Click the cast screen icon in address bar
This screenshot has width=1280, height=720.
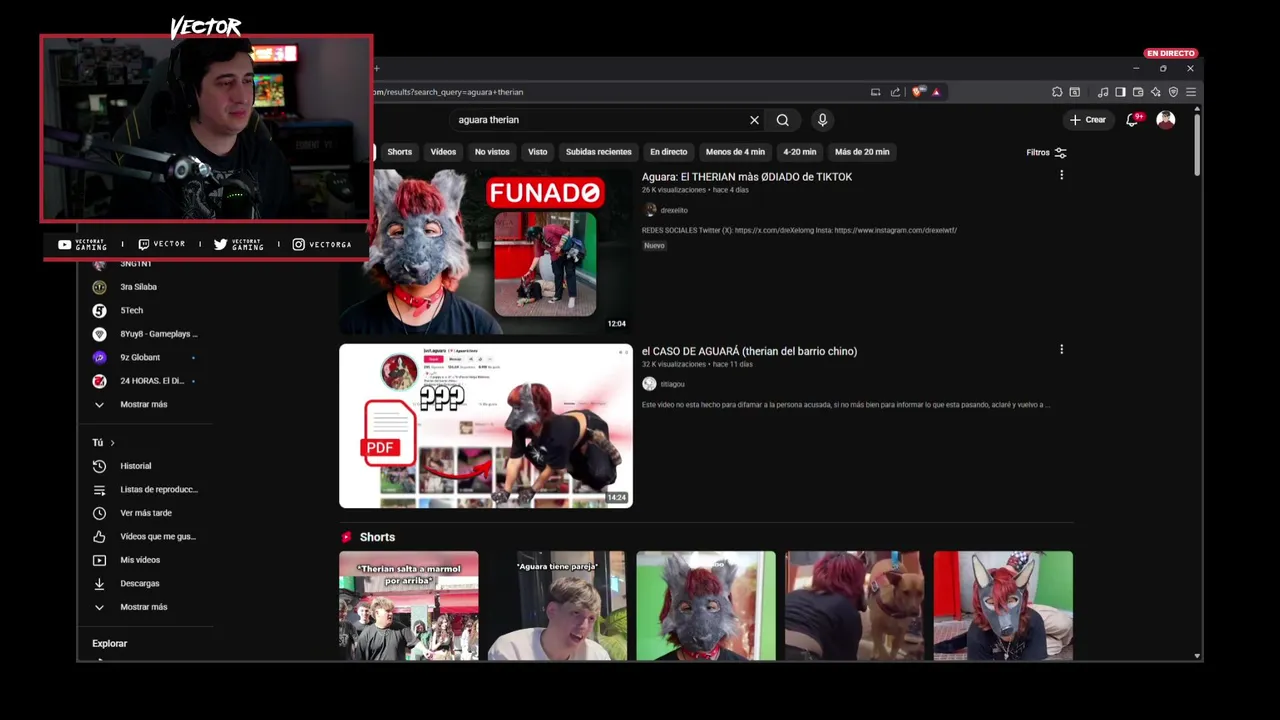pos(875,92)
